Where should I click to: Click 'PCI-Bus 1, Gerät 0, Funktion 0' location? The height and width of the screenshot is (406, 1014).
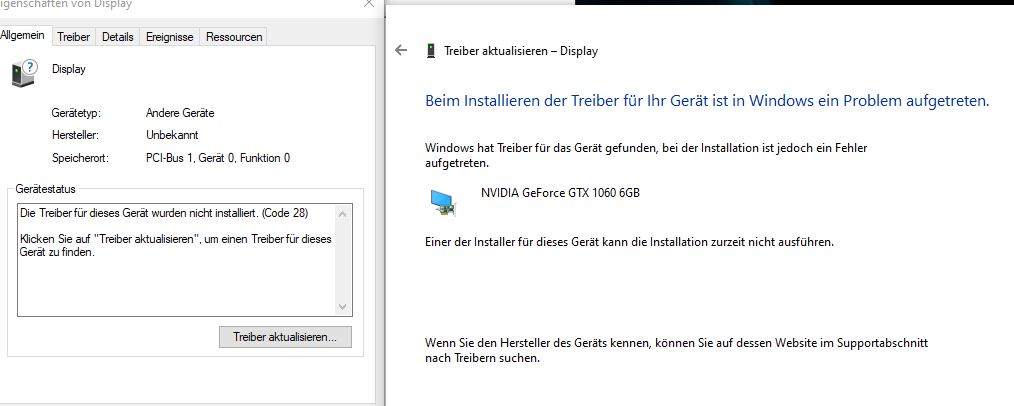click(x=218, y=158)
